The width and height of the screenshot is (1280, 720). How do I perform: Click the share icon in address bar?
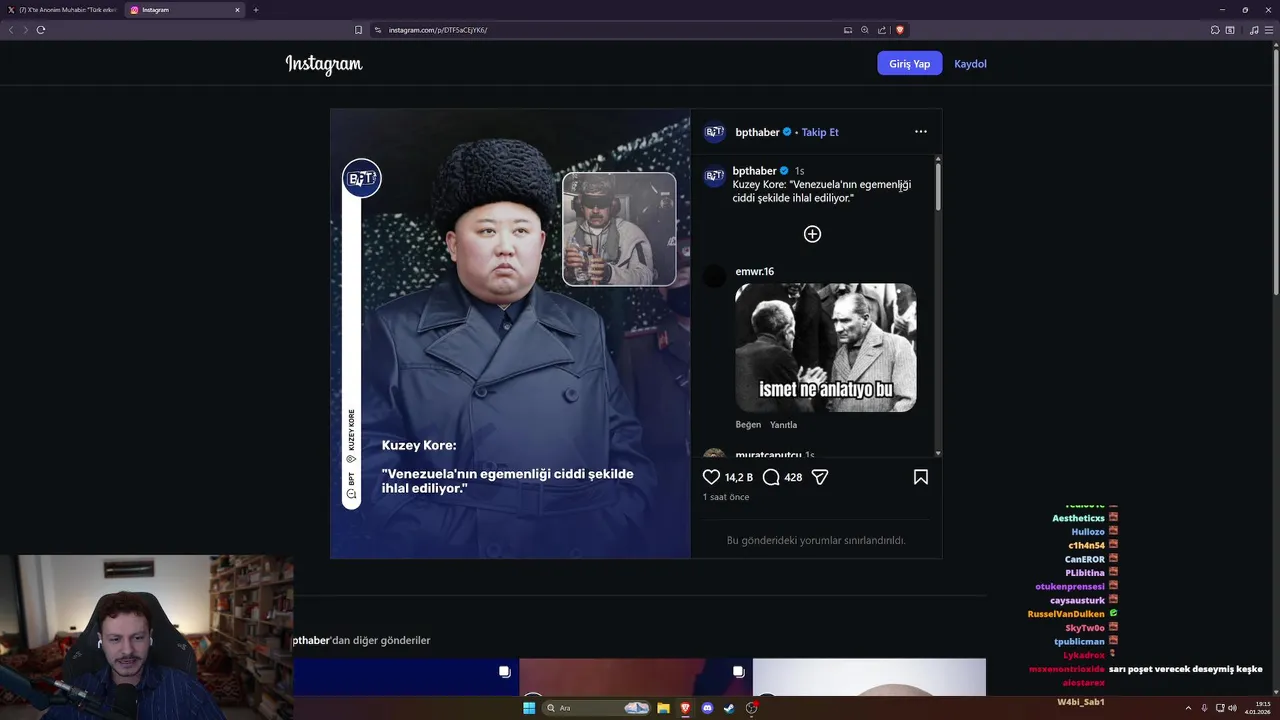(882, 30)
